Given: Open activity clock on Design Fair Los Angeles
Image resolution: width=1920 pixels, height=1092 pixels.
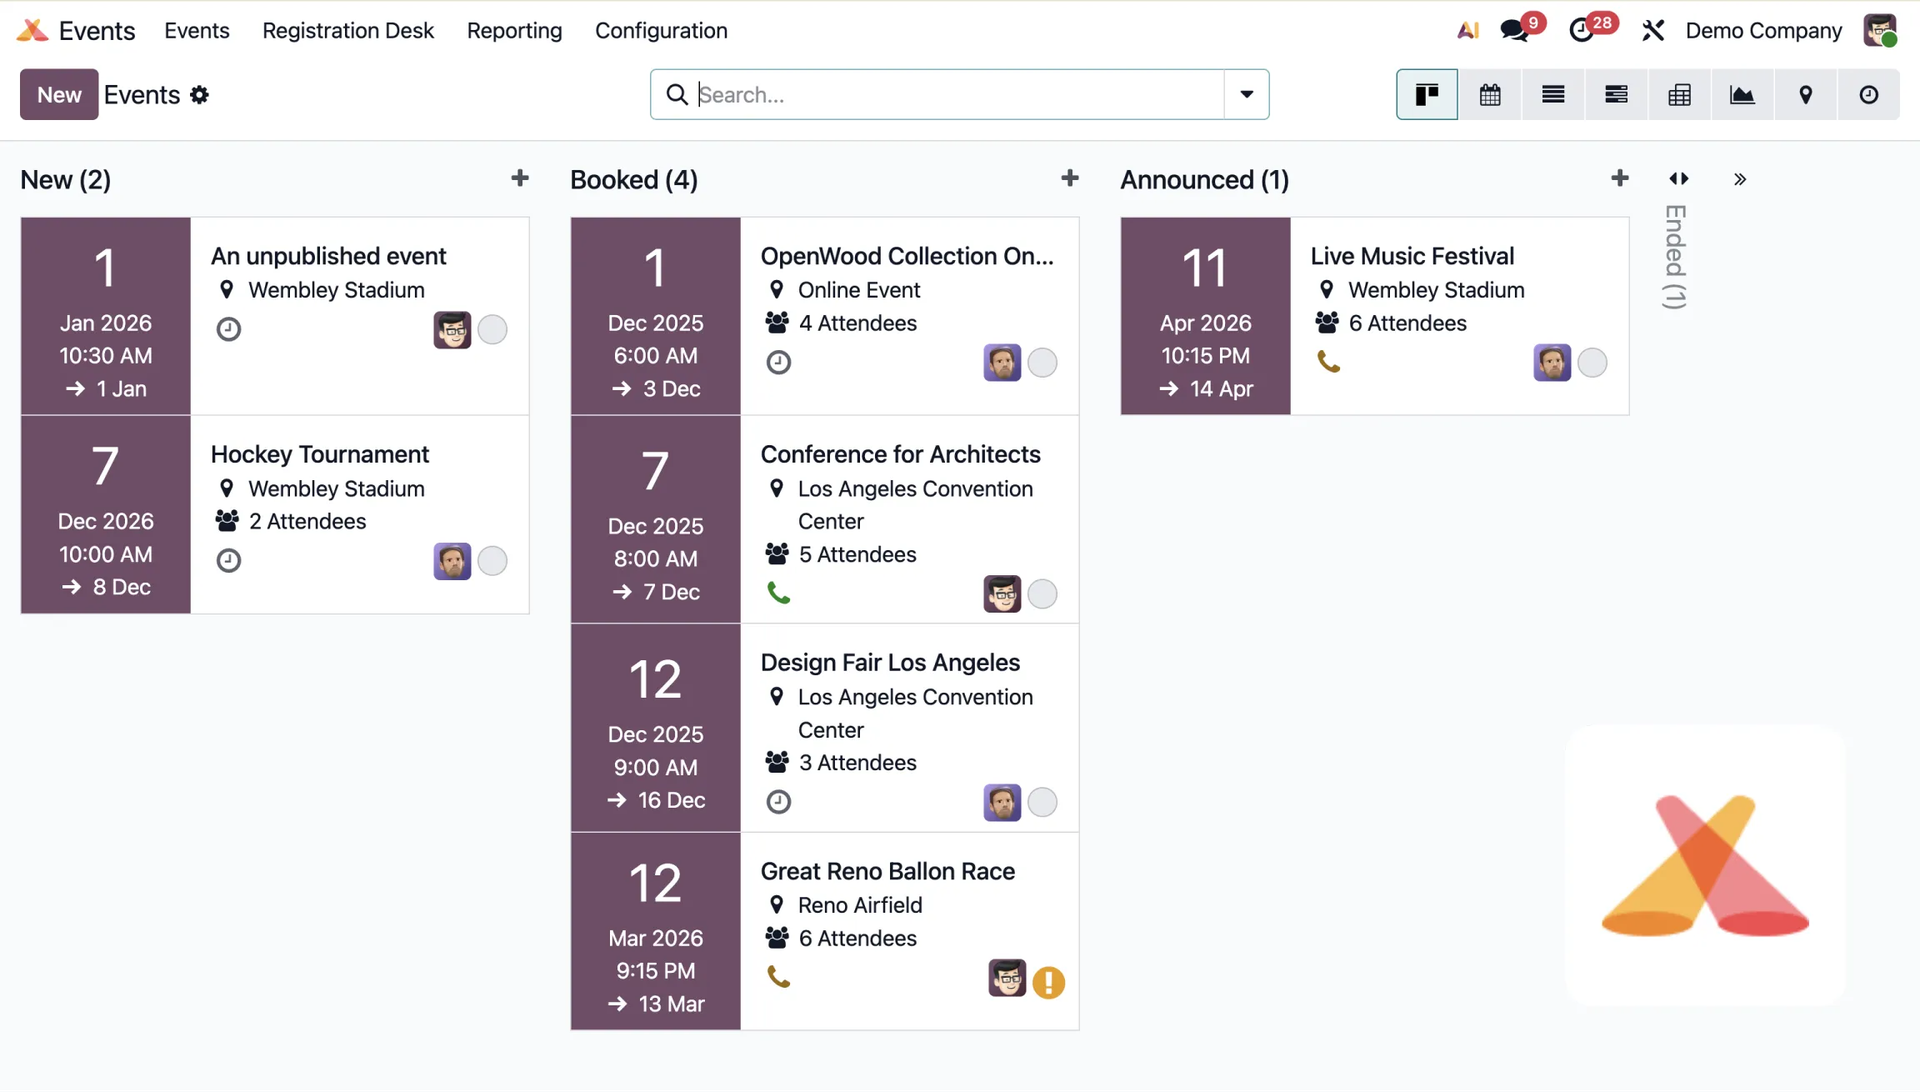Looking at the screenshot, I should [779, 802].
